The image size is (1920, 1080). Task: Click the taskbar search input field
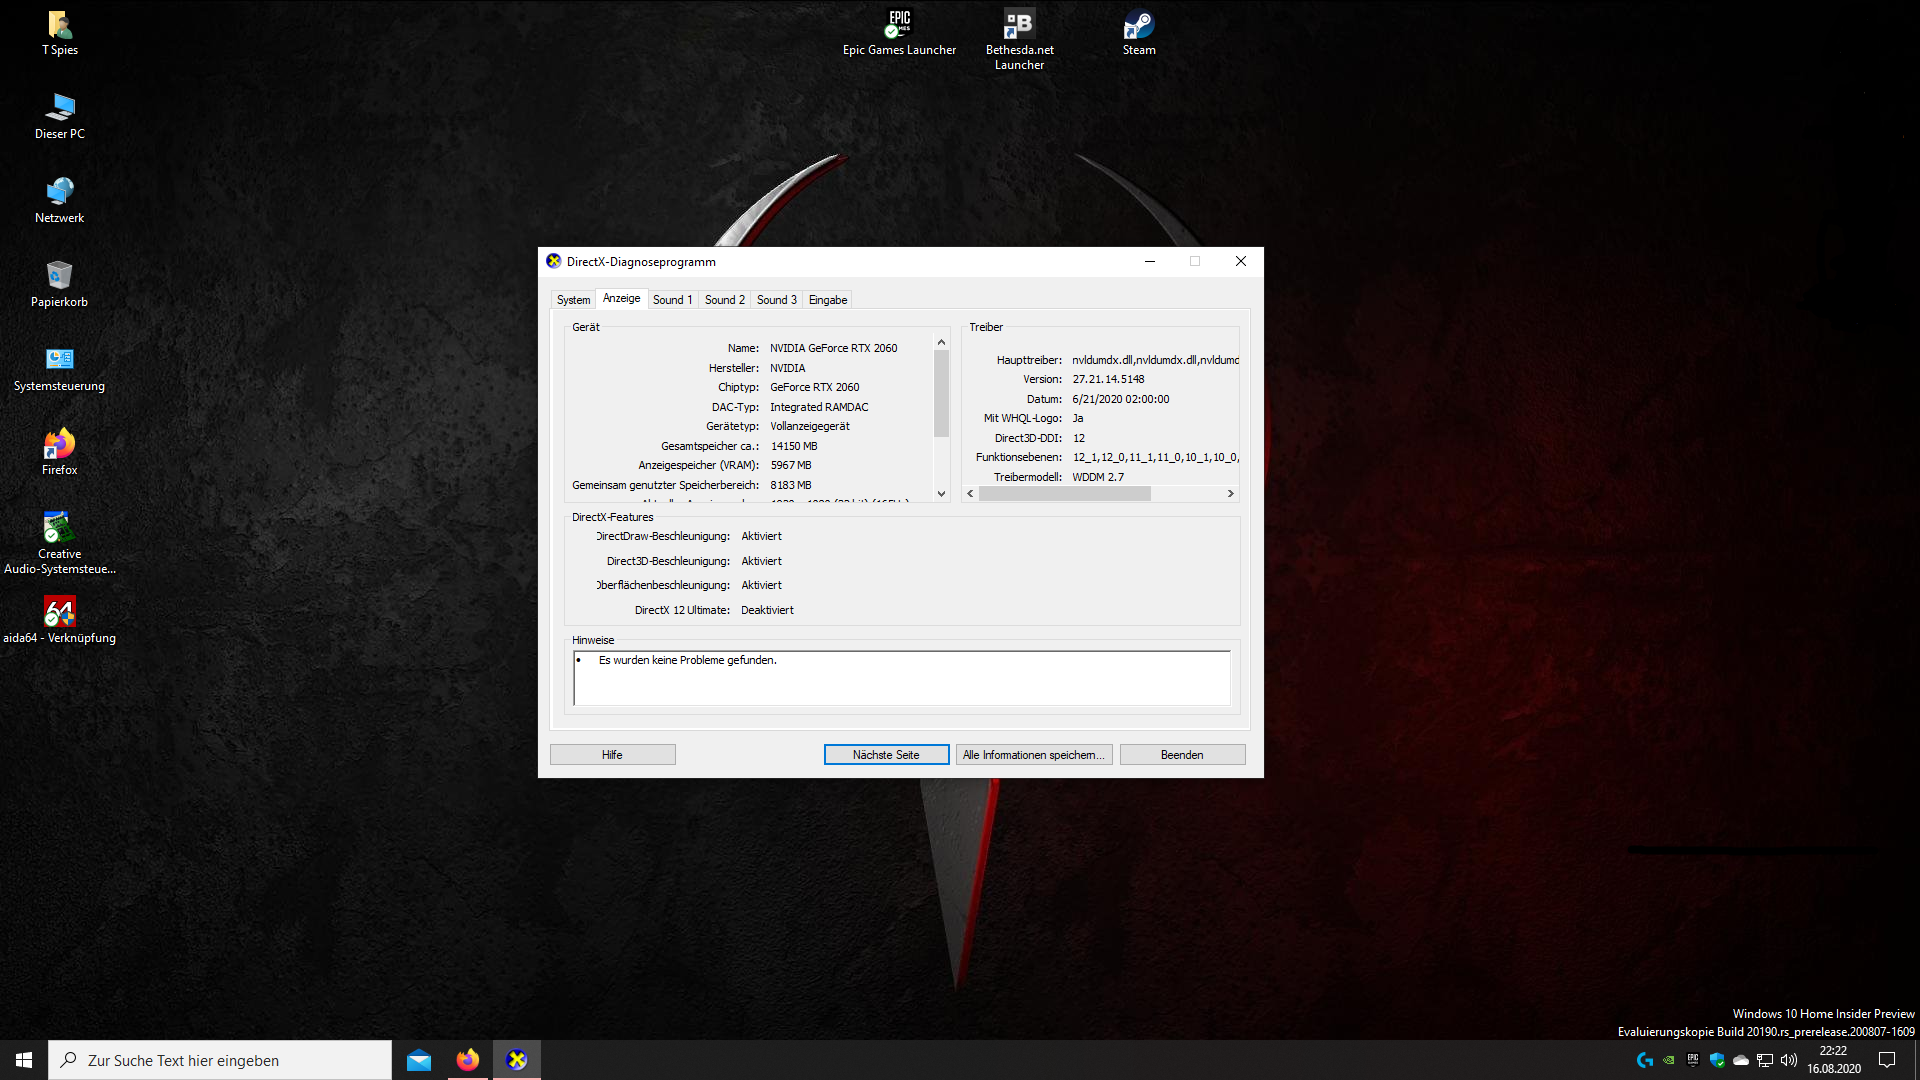point(220,1060)
